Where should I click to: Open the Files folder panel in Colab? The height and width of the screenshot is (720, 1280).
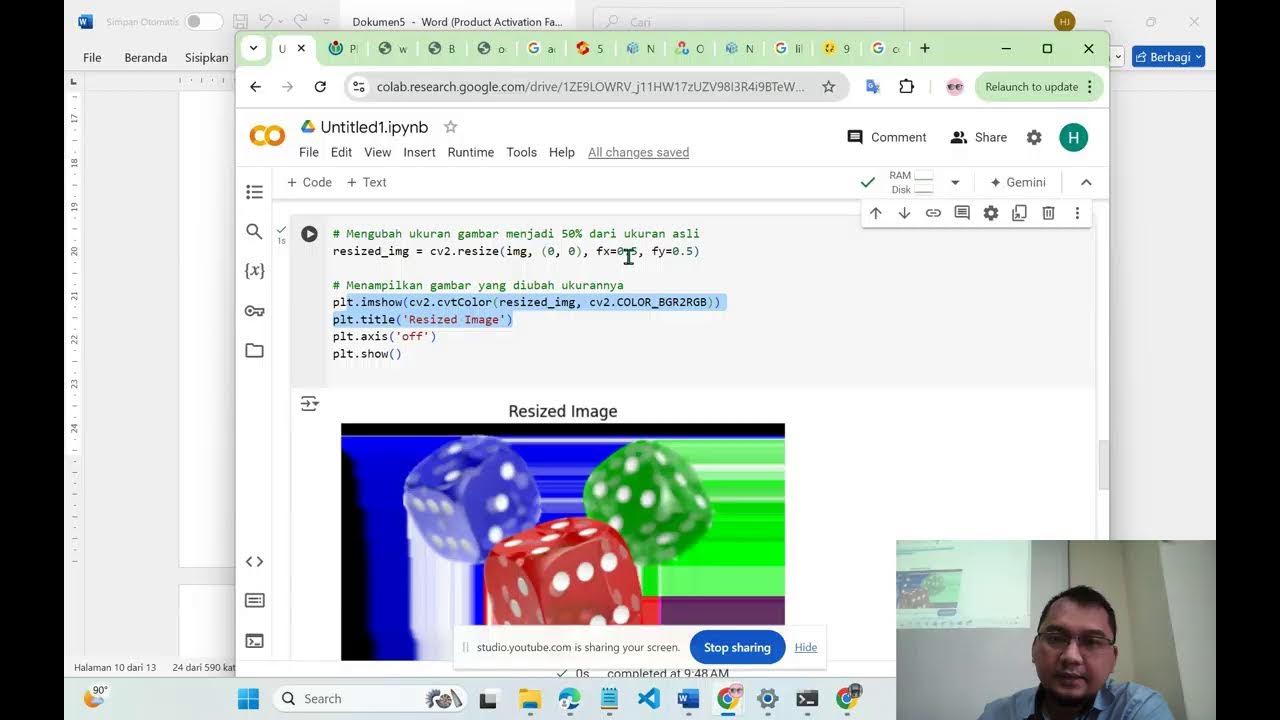[254, 350]
